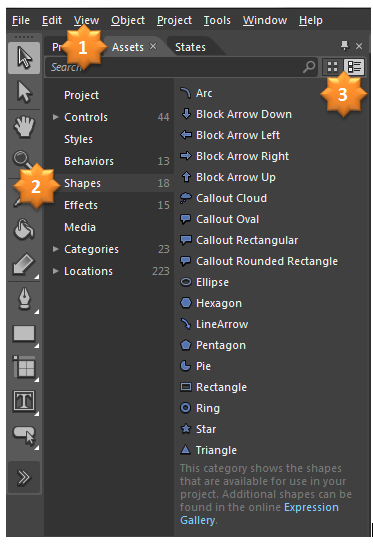Expand the Categories arrow
The width and height of the screenshot is (373, 547).
click(55, 249)
